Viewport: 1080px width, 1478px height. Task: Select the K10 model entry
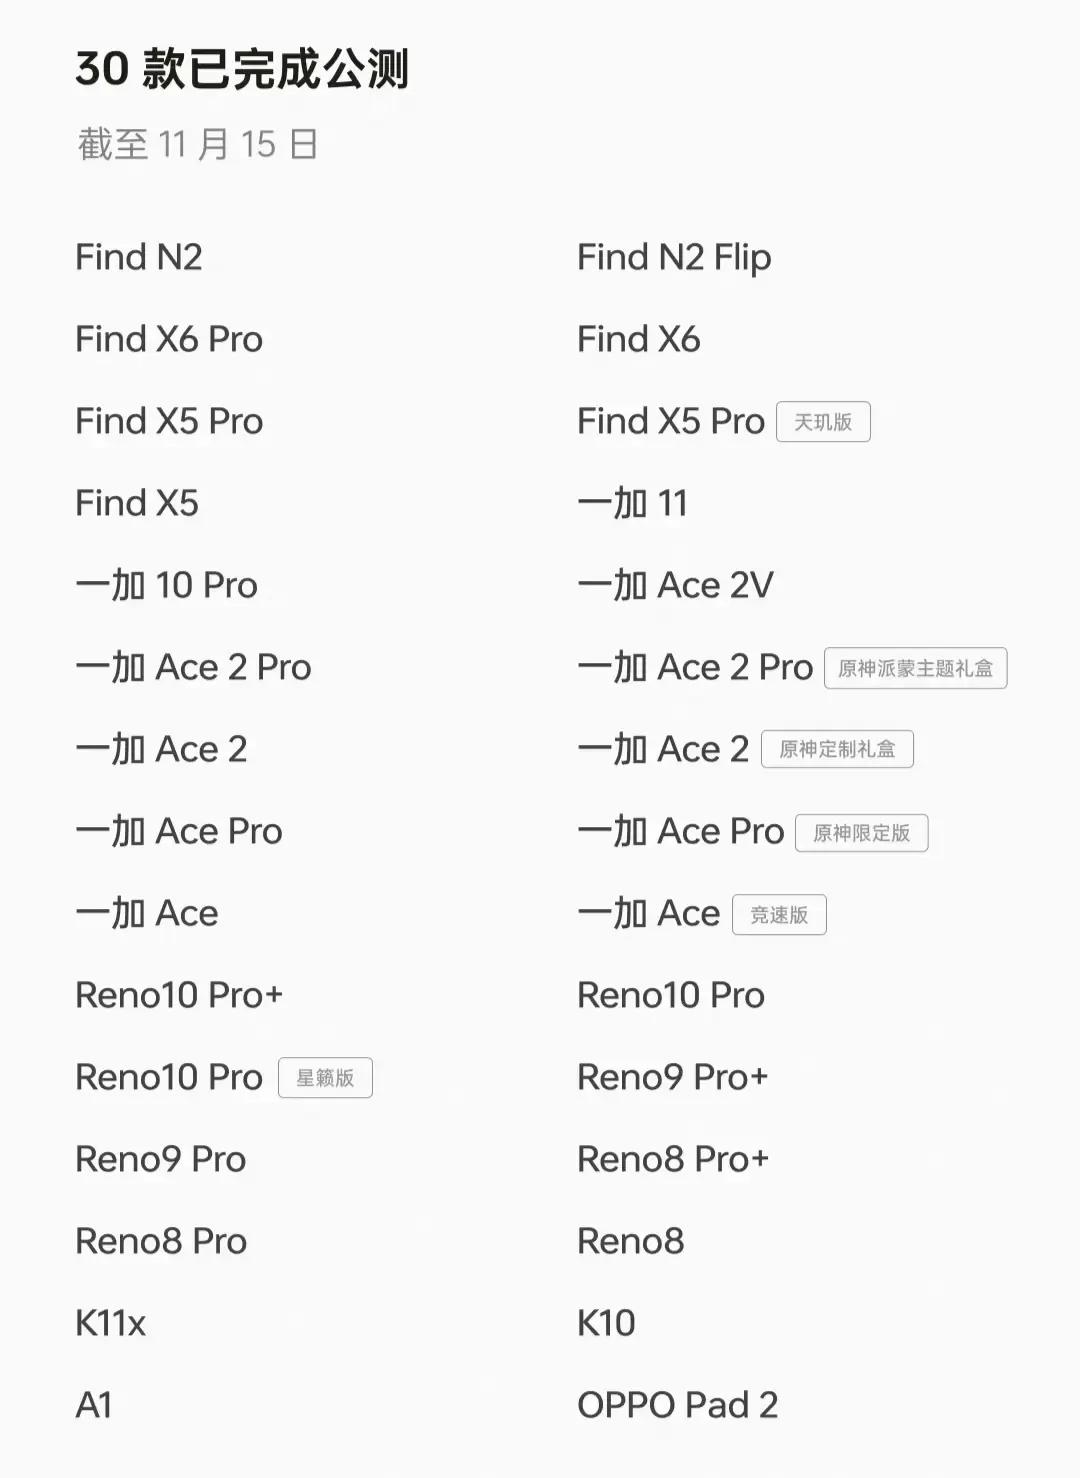[606, 1323]
